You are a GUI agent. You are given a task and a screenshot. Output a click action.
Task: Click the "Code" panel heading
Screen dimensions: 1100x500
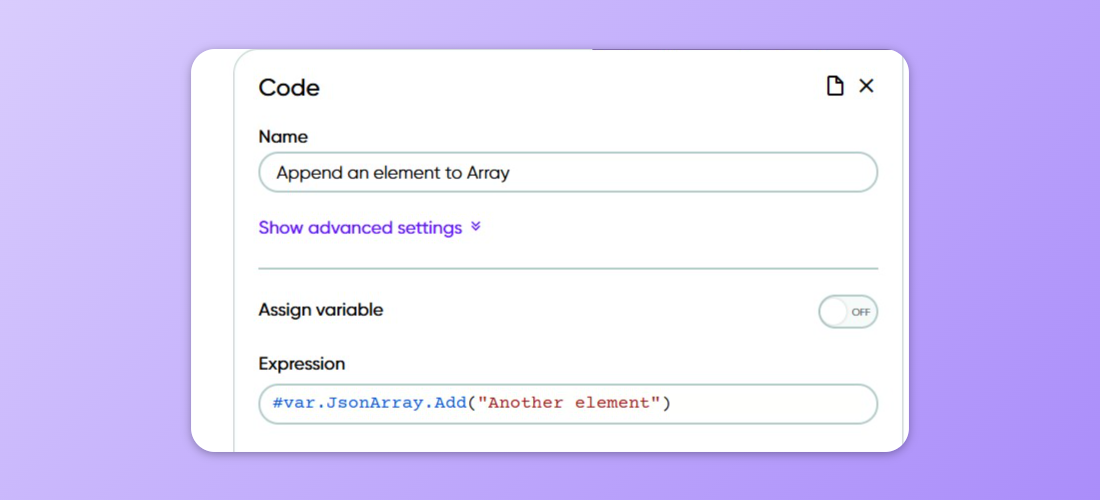pos(289,87)
